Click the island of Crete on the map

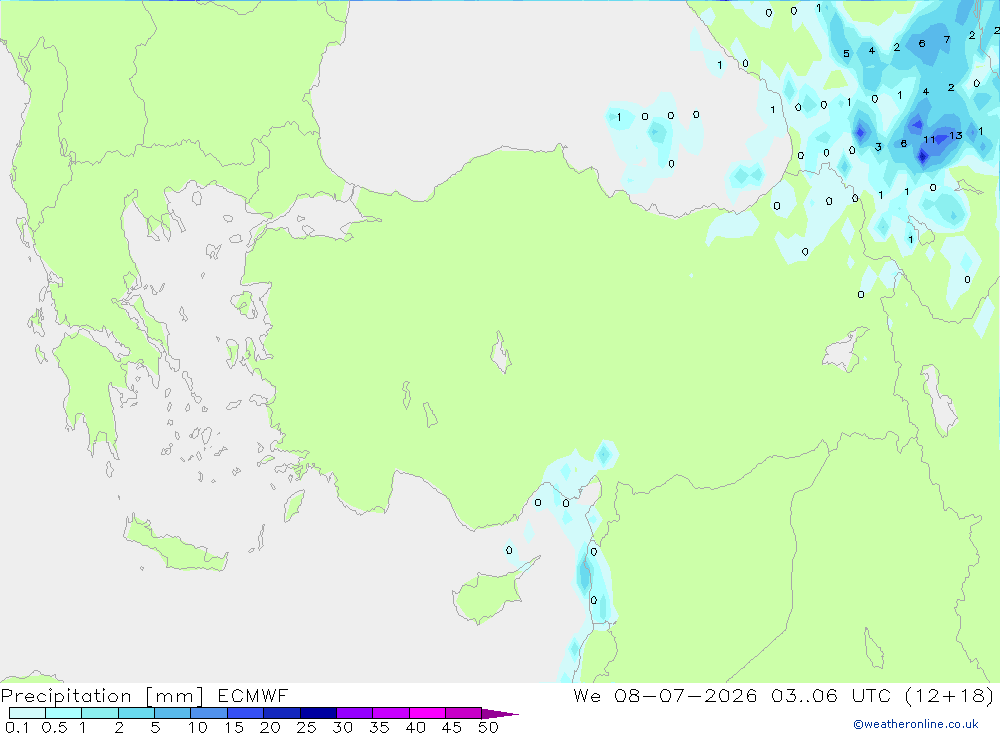[173, 547]
